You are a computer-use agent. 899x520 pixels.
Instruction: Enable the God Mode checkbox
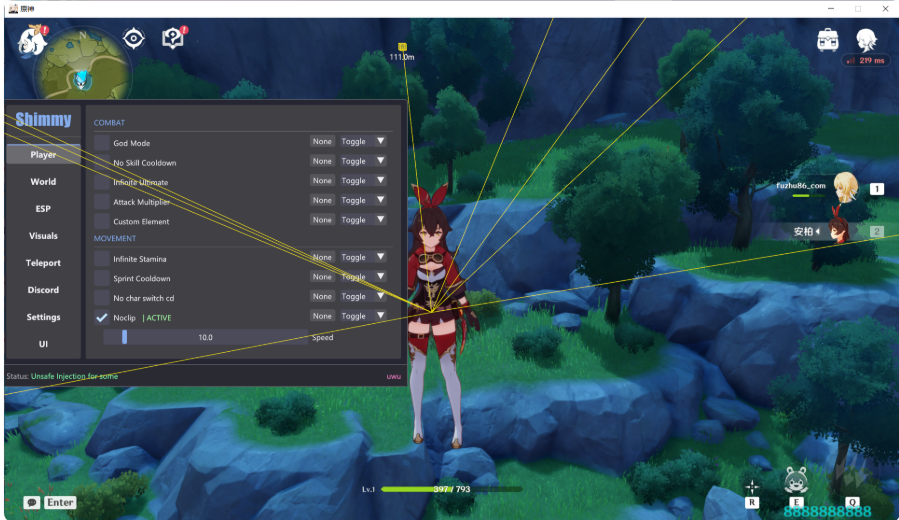[101, 142]
